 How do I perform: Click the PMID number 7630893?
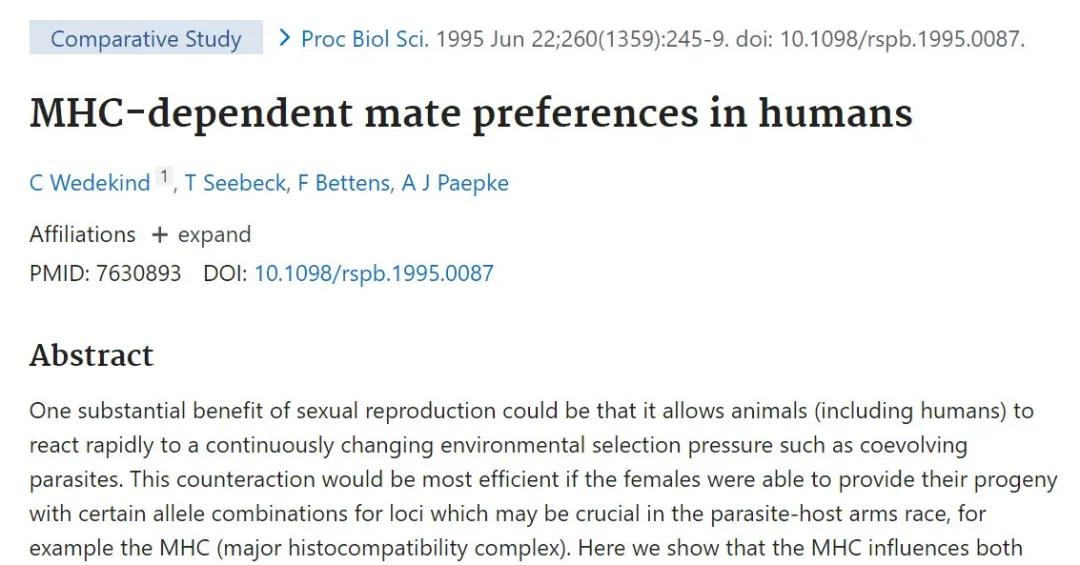pyautogui.click(x=139, y=273)
